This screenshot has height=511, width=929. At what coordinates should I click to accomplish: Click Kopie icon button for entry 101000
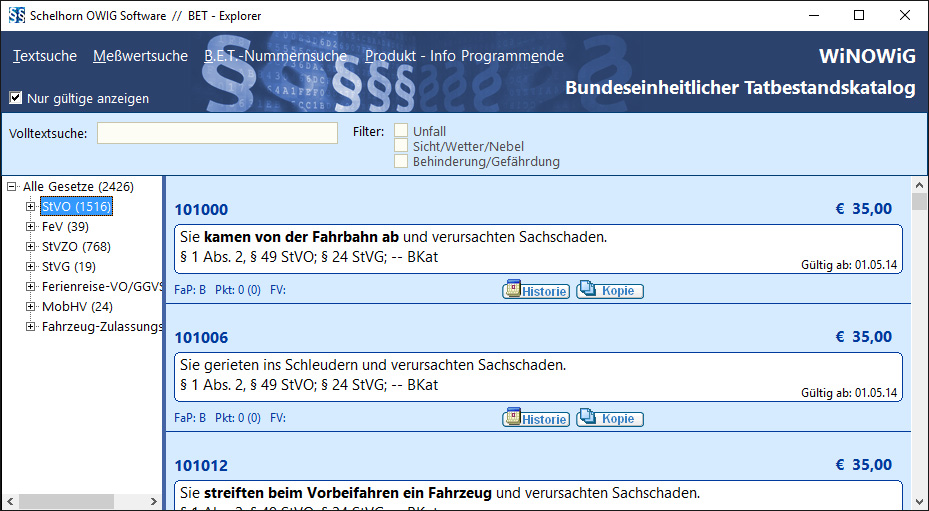[x=610, y=291]
